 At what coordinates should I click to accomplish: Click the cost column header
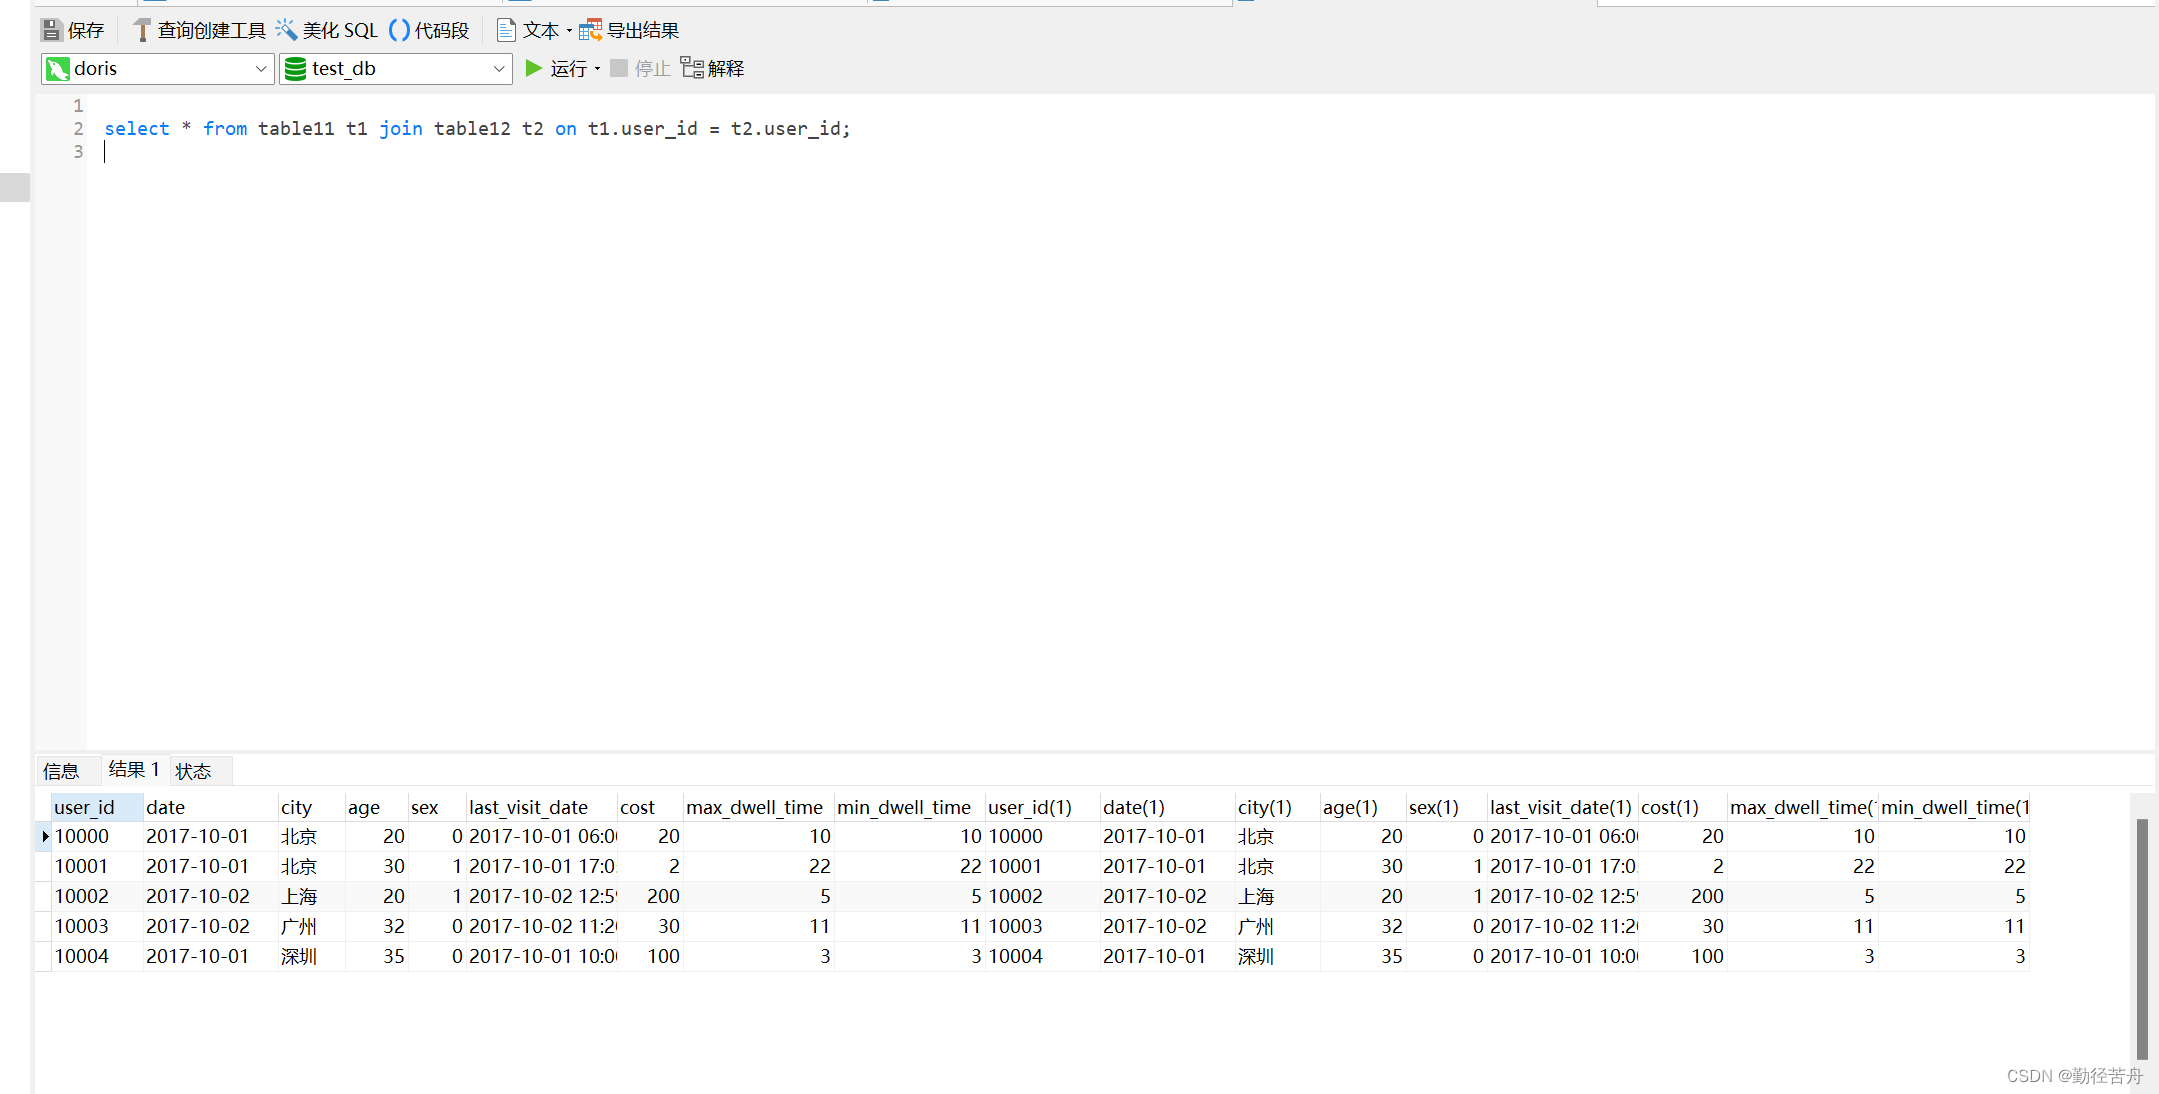650,807
